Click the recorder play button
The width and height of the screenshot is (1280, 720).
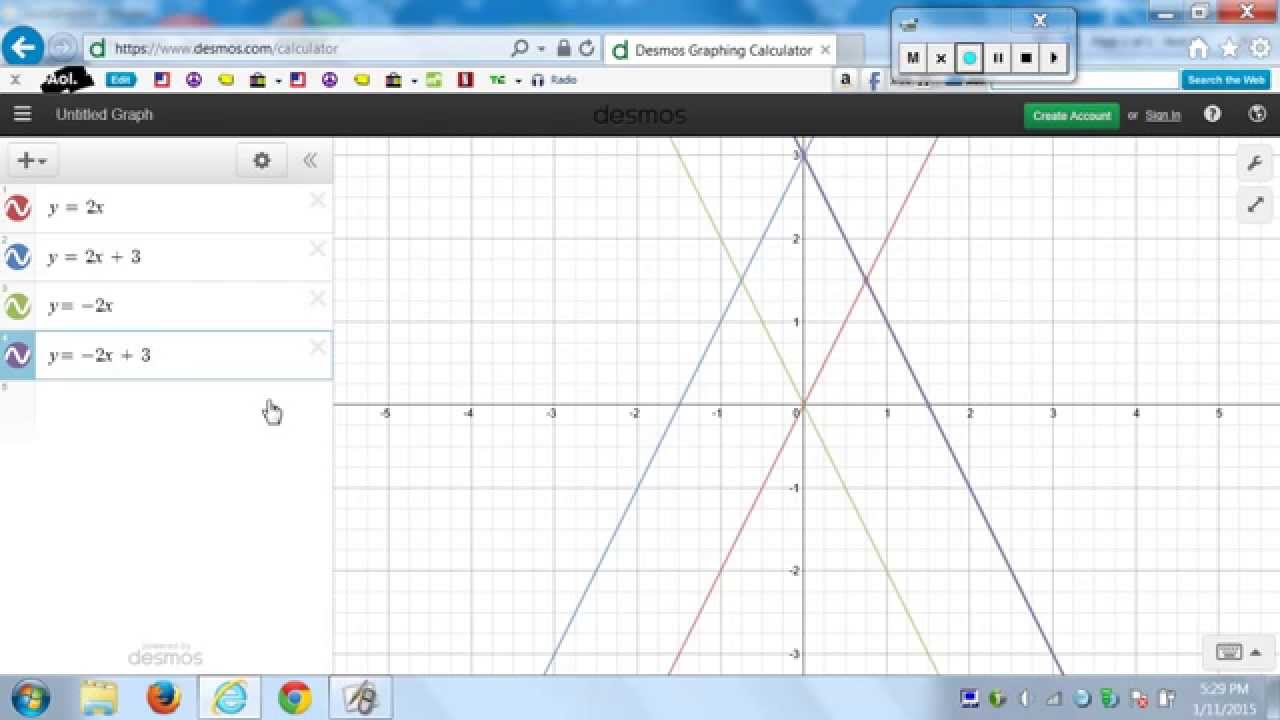click(x=1054, y=58)
